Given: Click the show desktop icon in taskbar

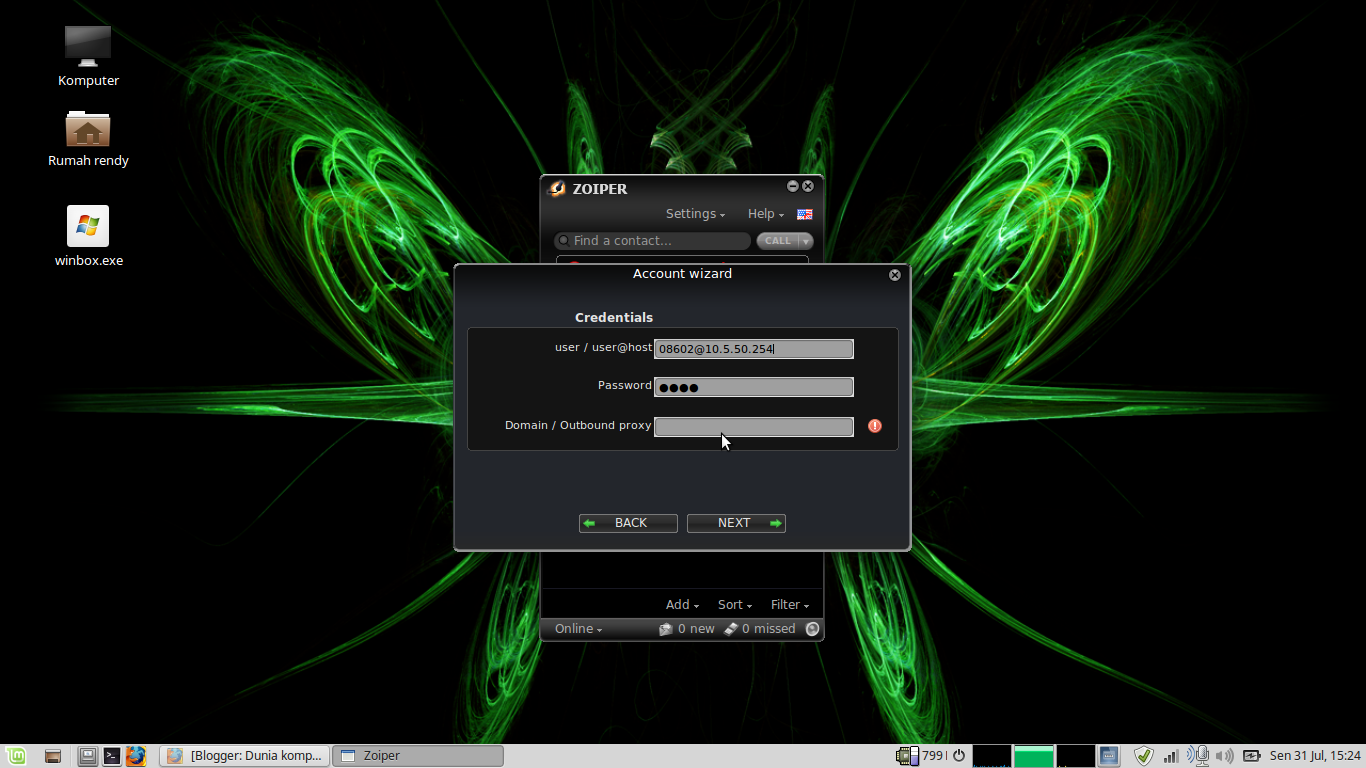Looking at the screenshot, I should [x=53, y=756].
